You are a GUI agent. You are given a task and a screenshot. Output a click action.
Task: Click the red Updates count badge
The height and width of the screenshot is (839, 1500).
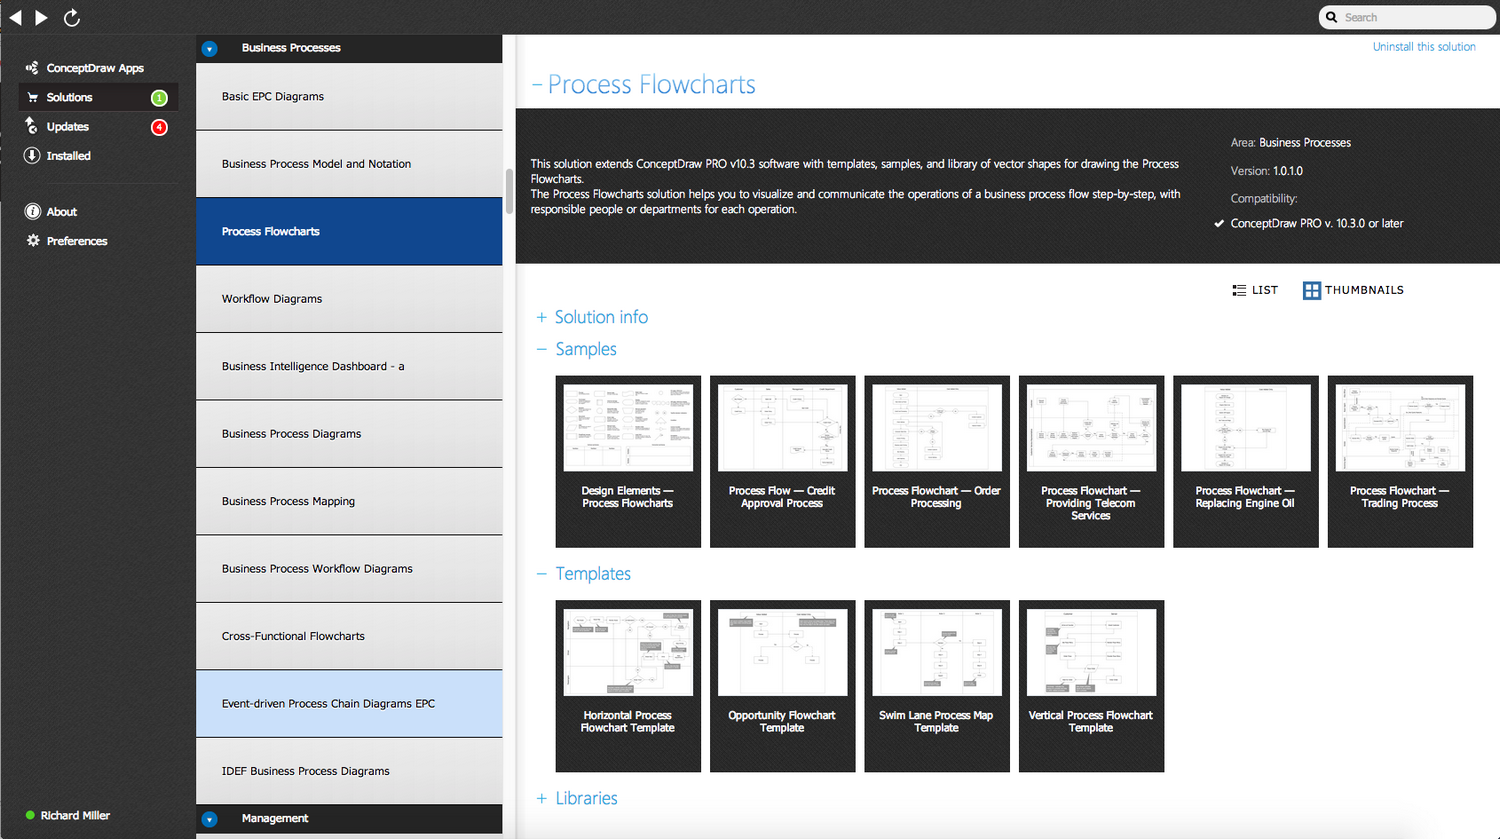click(x=159, y=127)
